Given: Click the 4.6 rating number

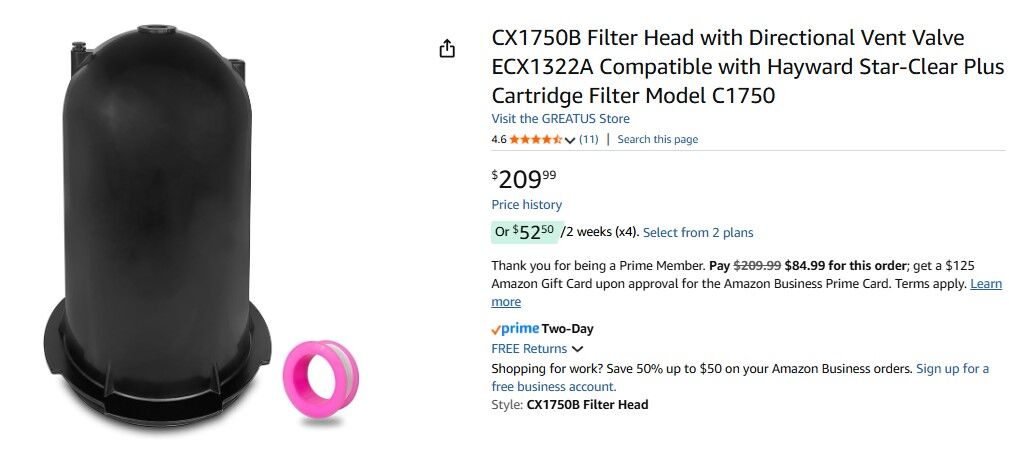Looking at the screenshot, I should 499,140.
